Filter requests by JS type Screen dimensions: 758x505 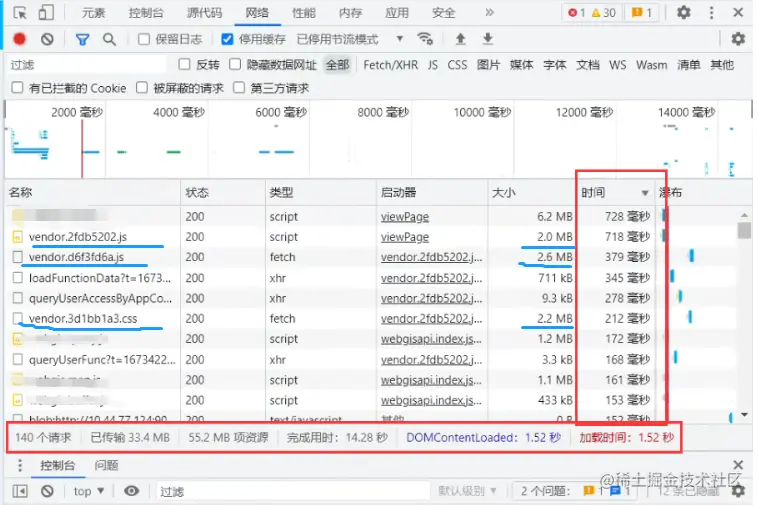[x=433, y=65]
